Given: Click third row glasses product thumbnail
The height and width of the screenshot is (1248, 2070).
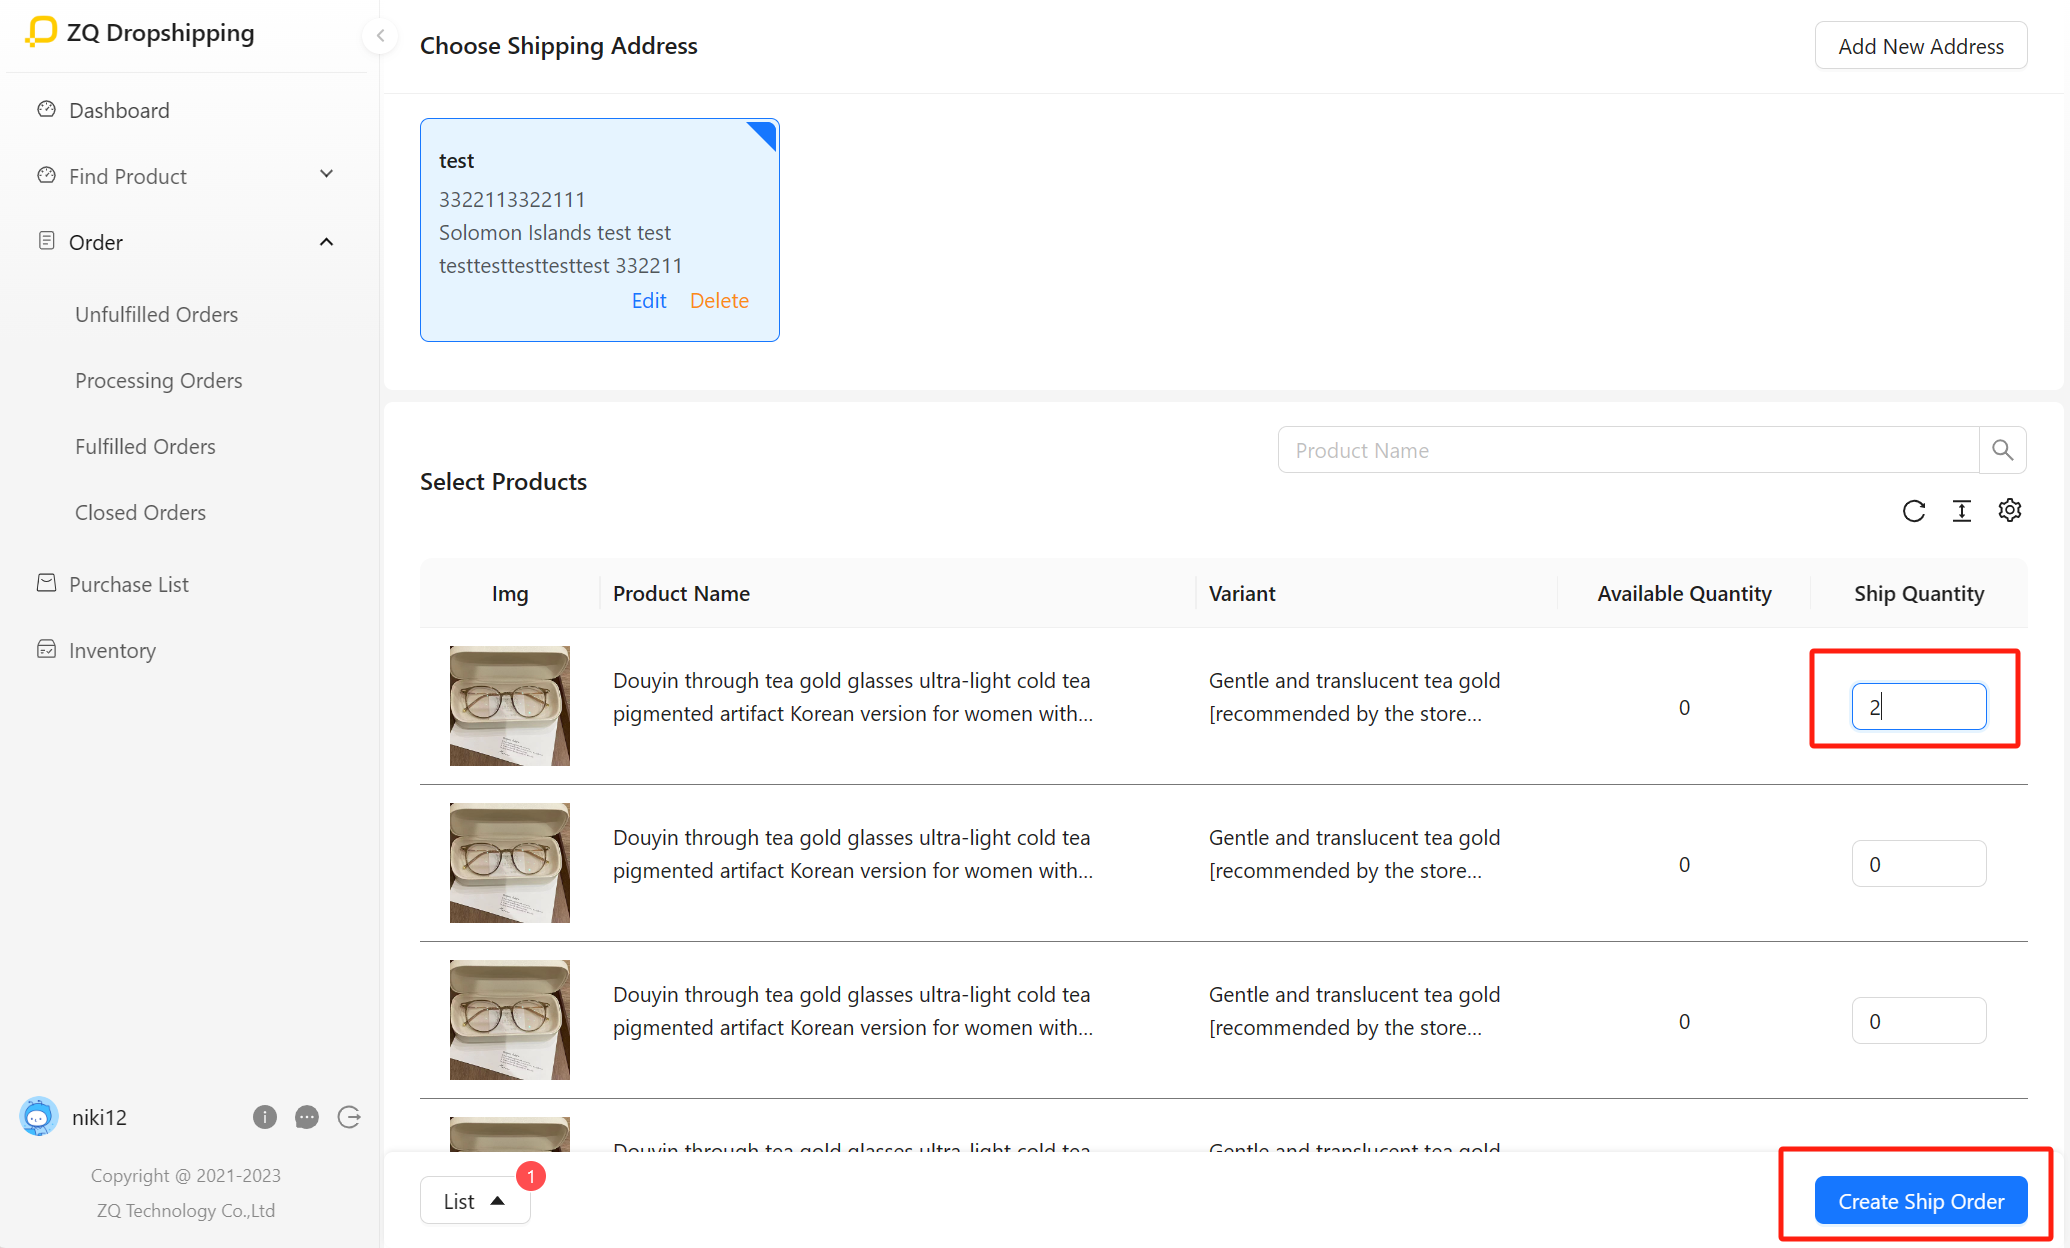Looking at the screenshot, I should click(509, 1020).
